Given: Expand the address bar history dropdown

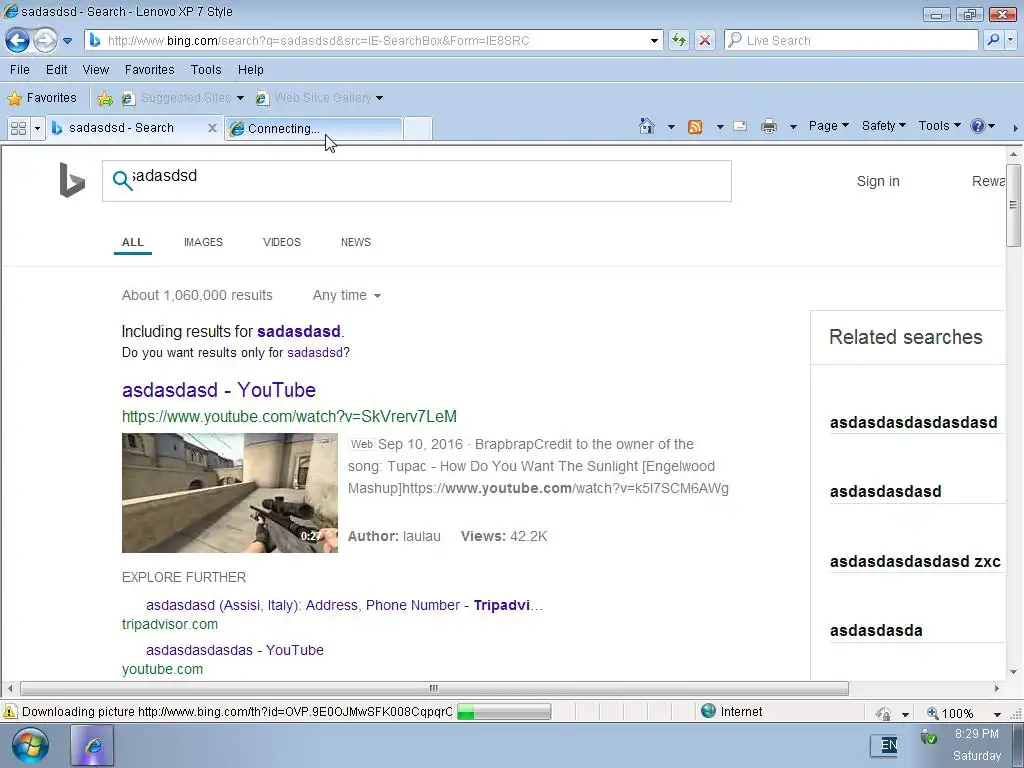Looking at the screenshot, I should click(x=654, y=40).
